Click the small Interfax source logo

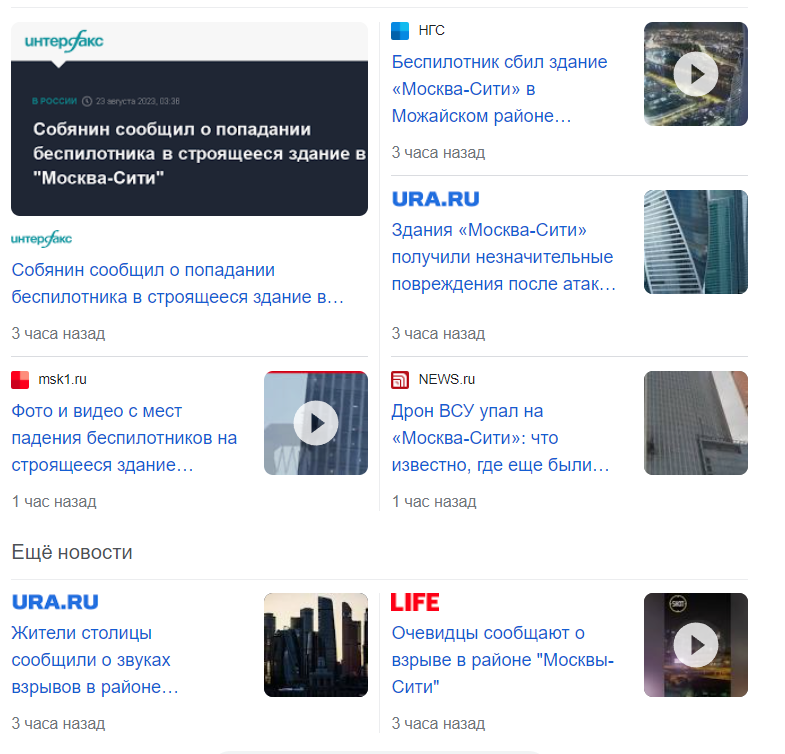[x=42, y=239]
